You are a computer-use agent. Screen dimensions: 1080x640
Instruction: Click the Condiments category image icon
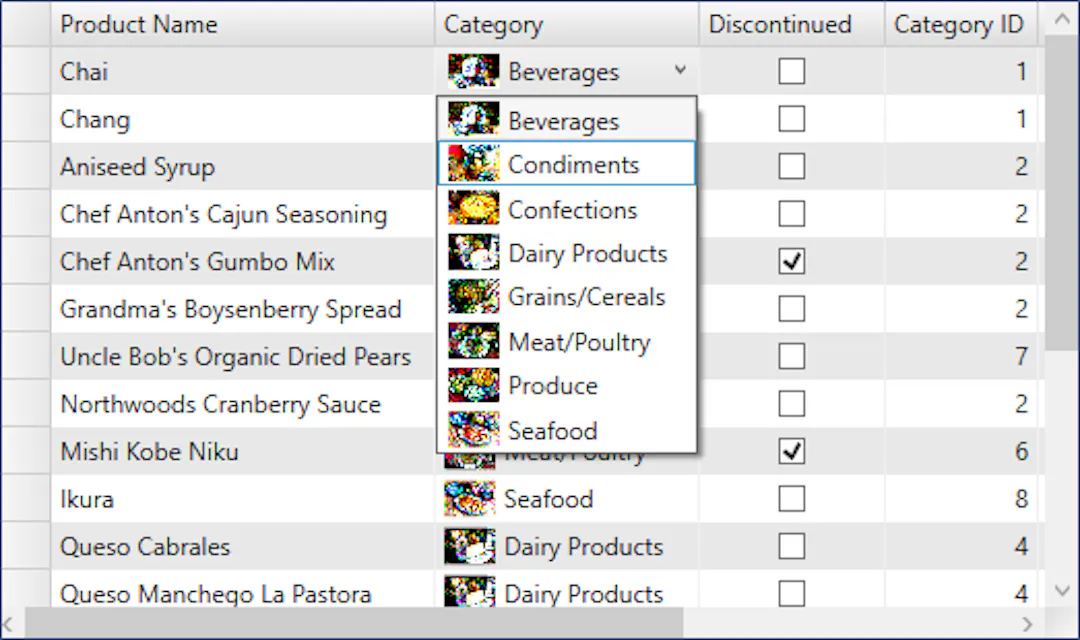pos(474,164)
